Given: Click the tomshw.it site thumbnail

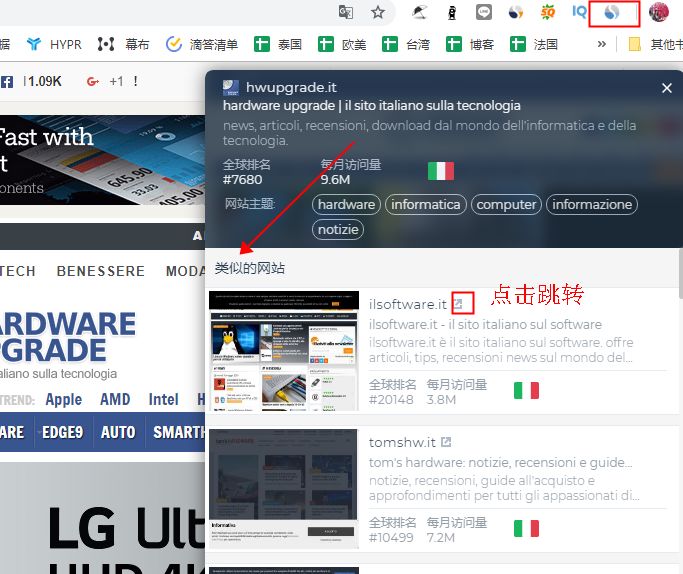Looking at the screenshot, I should click(284, 489).
